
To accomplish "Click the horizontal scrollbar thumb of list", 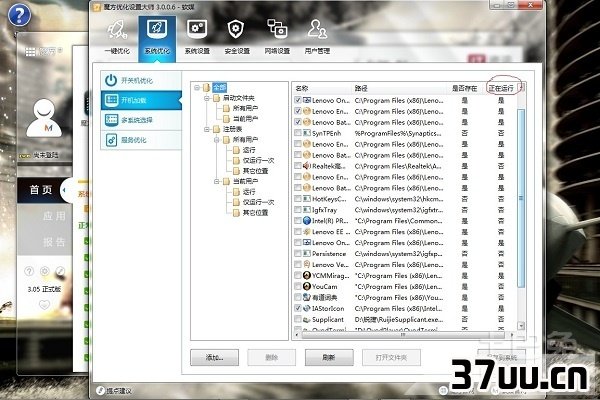I will (x=402, y=335).
